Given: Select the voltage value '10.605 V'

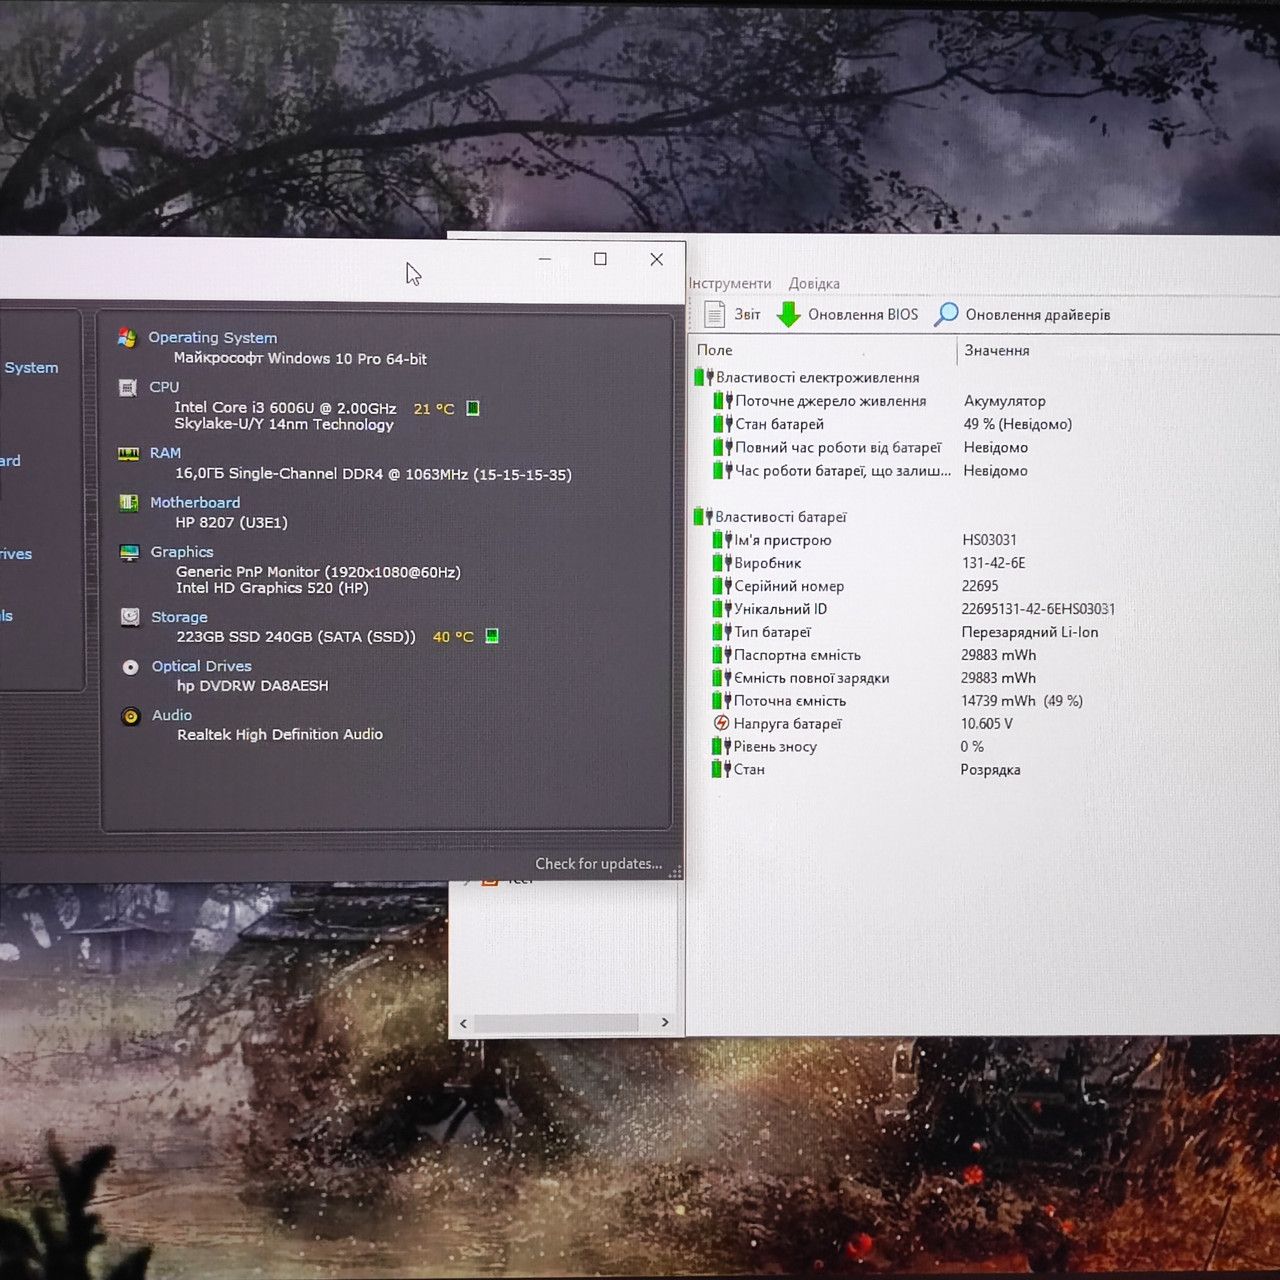Looking at the screenshot, I should 987,723.
